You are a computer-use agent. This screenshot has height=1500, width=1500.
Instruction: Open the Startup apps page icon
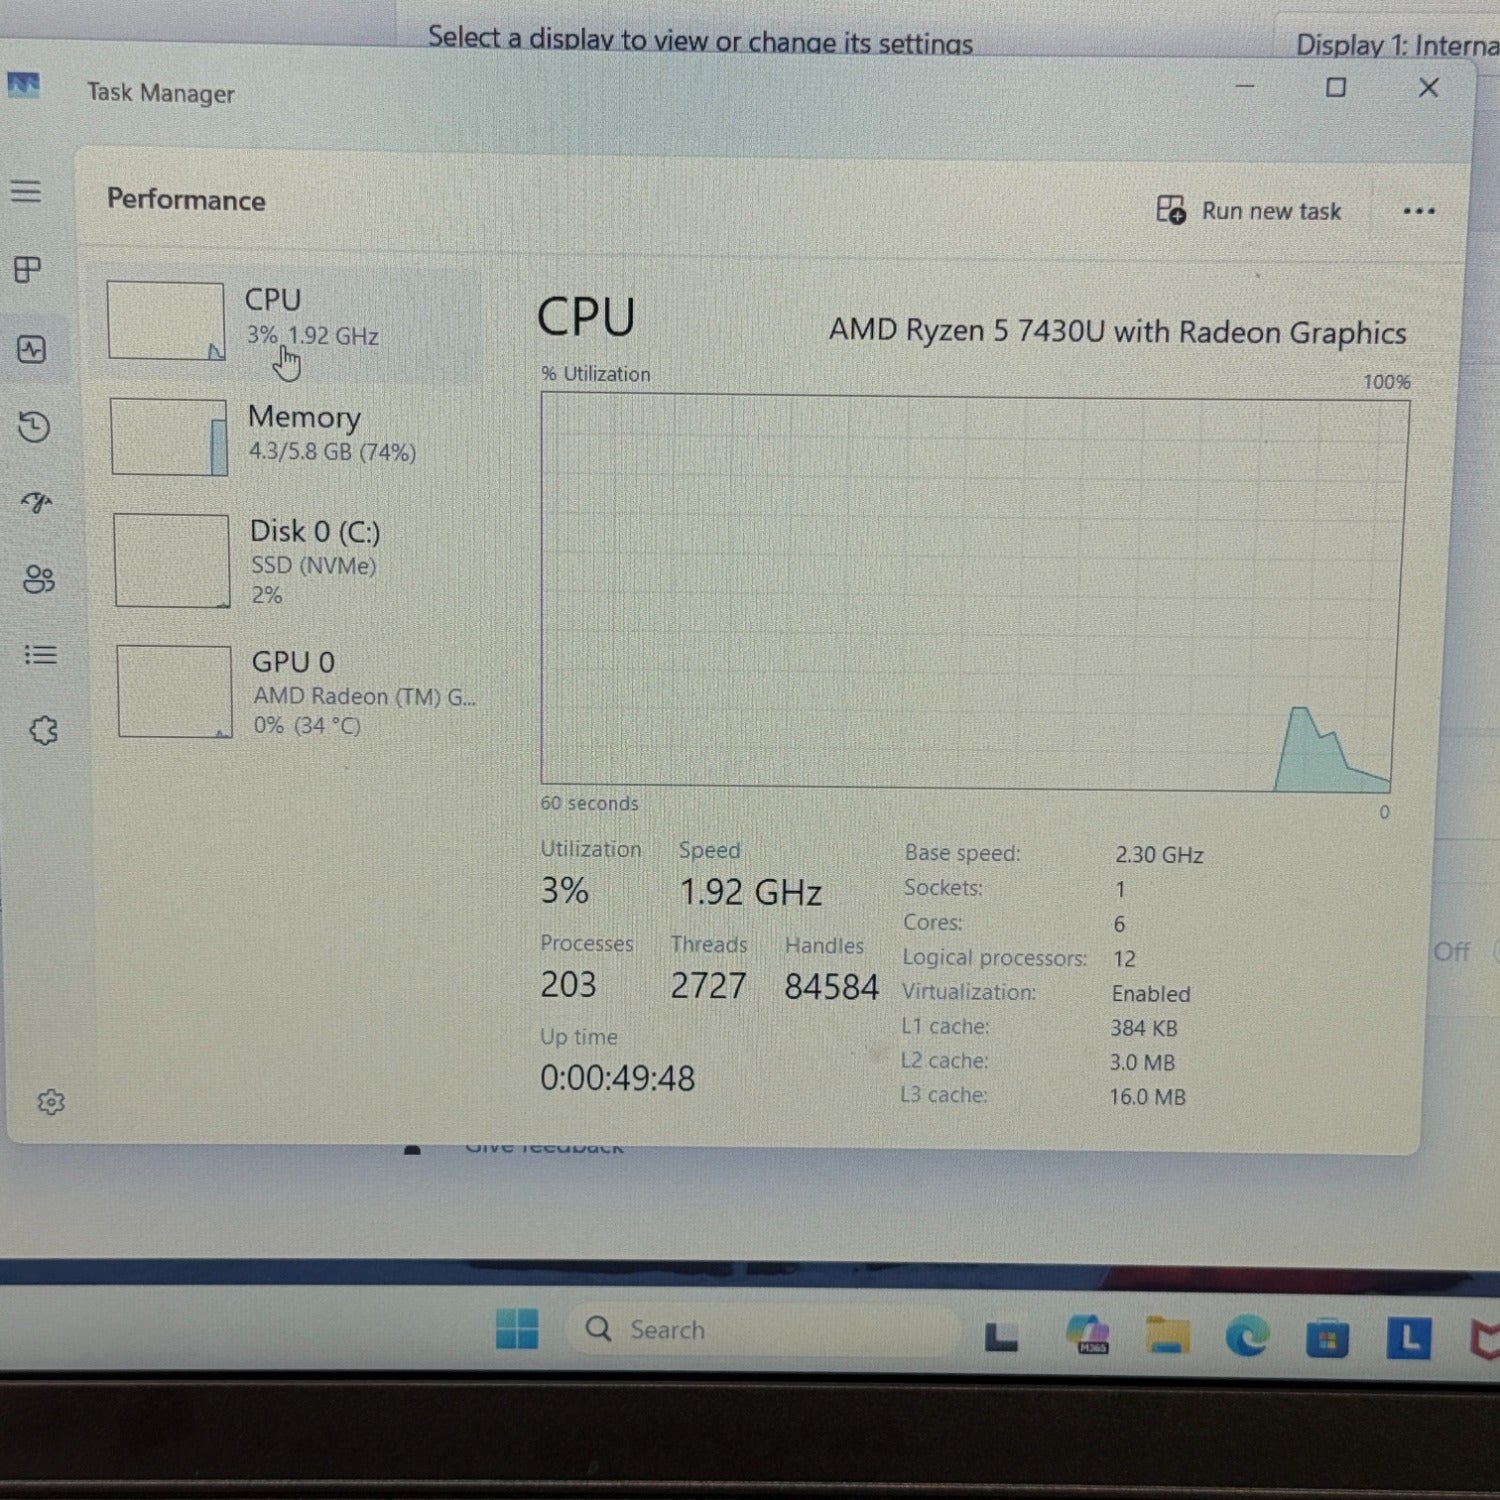point(37,502)
